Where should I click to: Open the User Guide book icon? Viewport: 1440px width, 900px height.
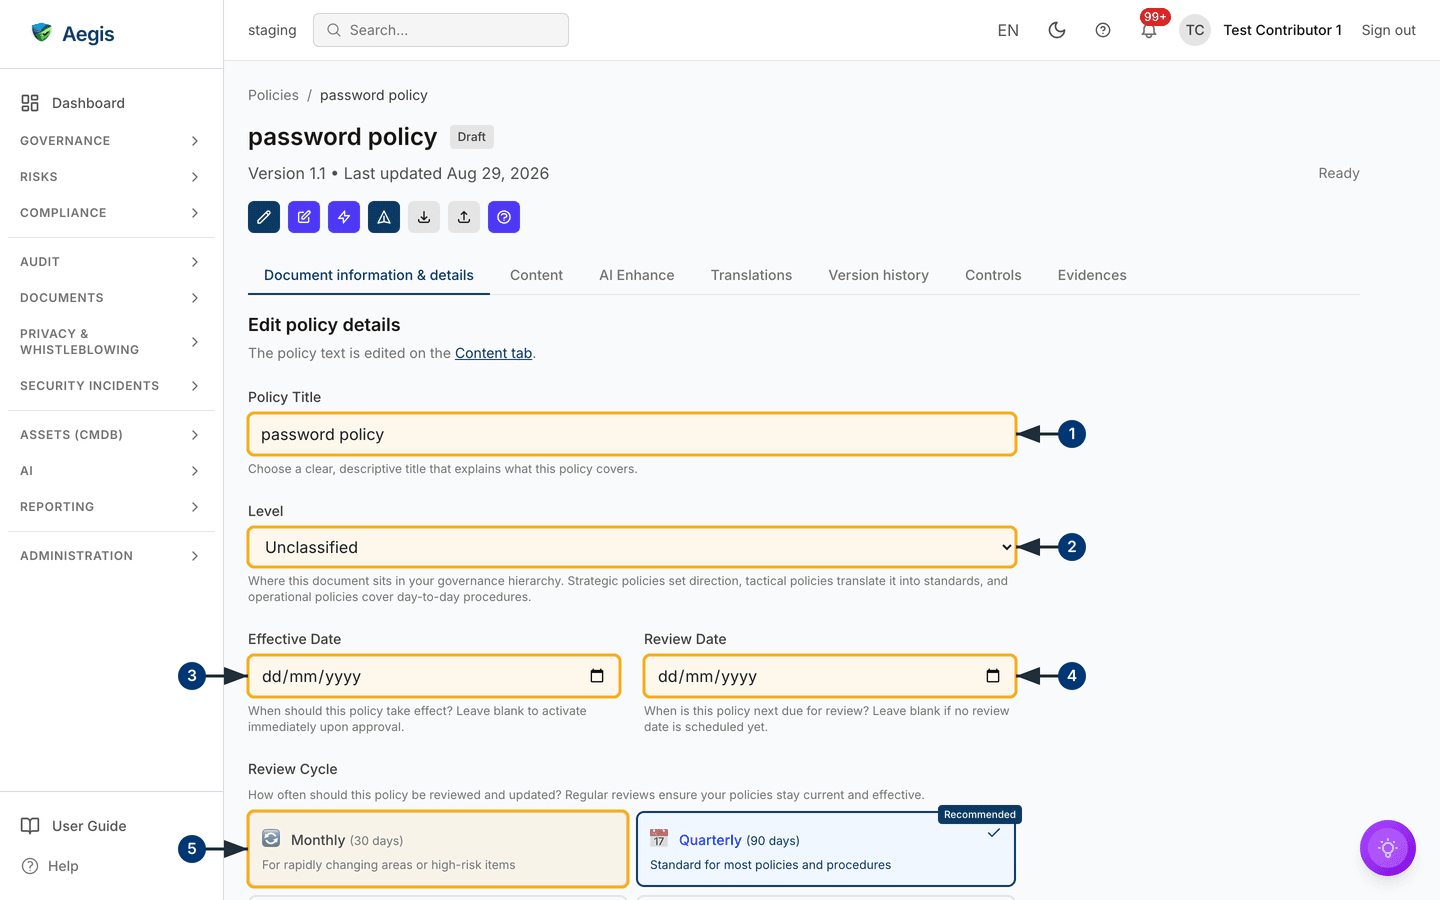(31, 826)
